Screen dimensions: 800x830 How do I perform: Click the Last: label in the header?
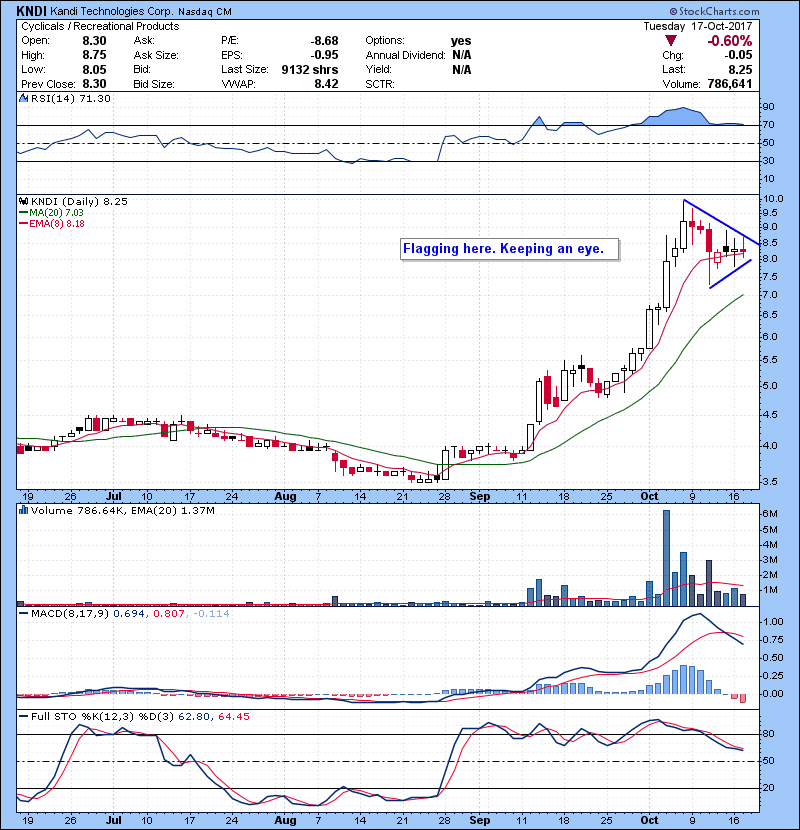point(674,69)
